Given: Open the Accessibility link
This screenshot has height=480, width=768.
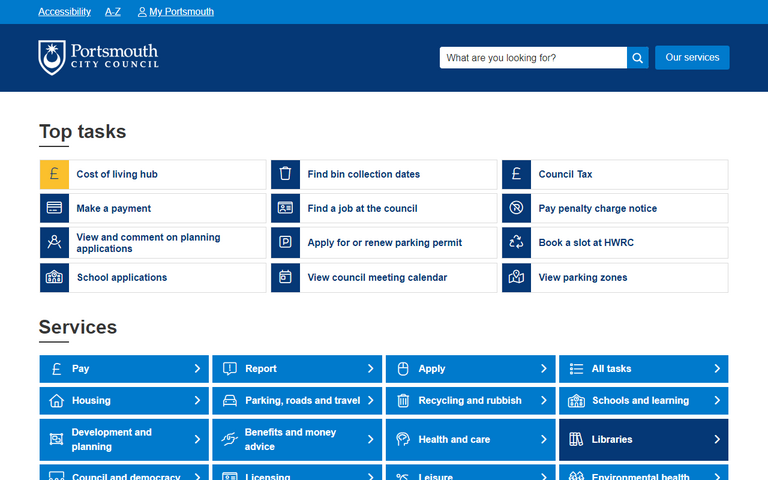Looking at the screenshot, I should (x=64, y=12).
